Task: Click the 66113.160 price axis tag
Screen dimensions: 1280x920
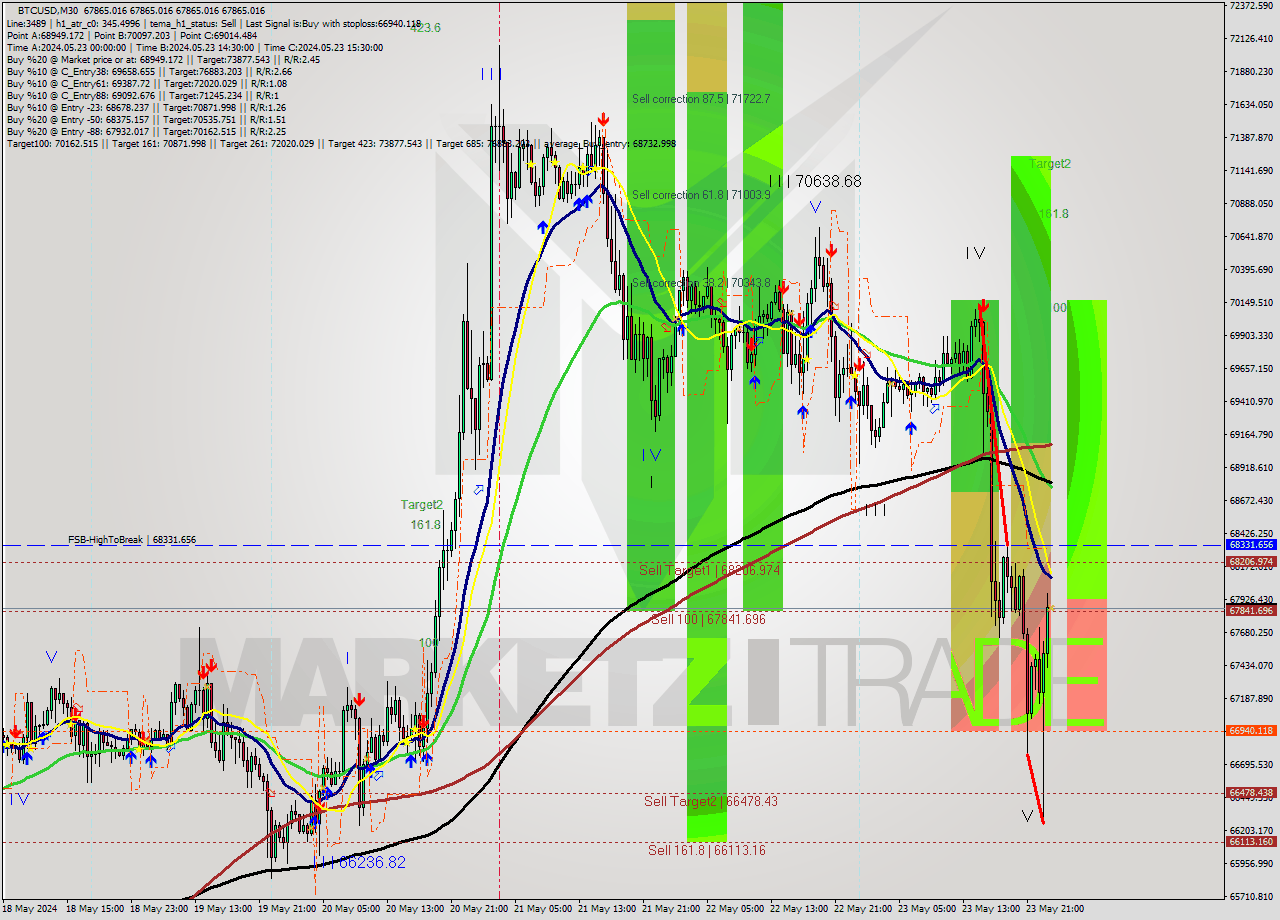Action: [1250, 842]
